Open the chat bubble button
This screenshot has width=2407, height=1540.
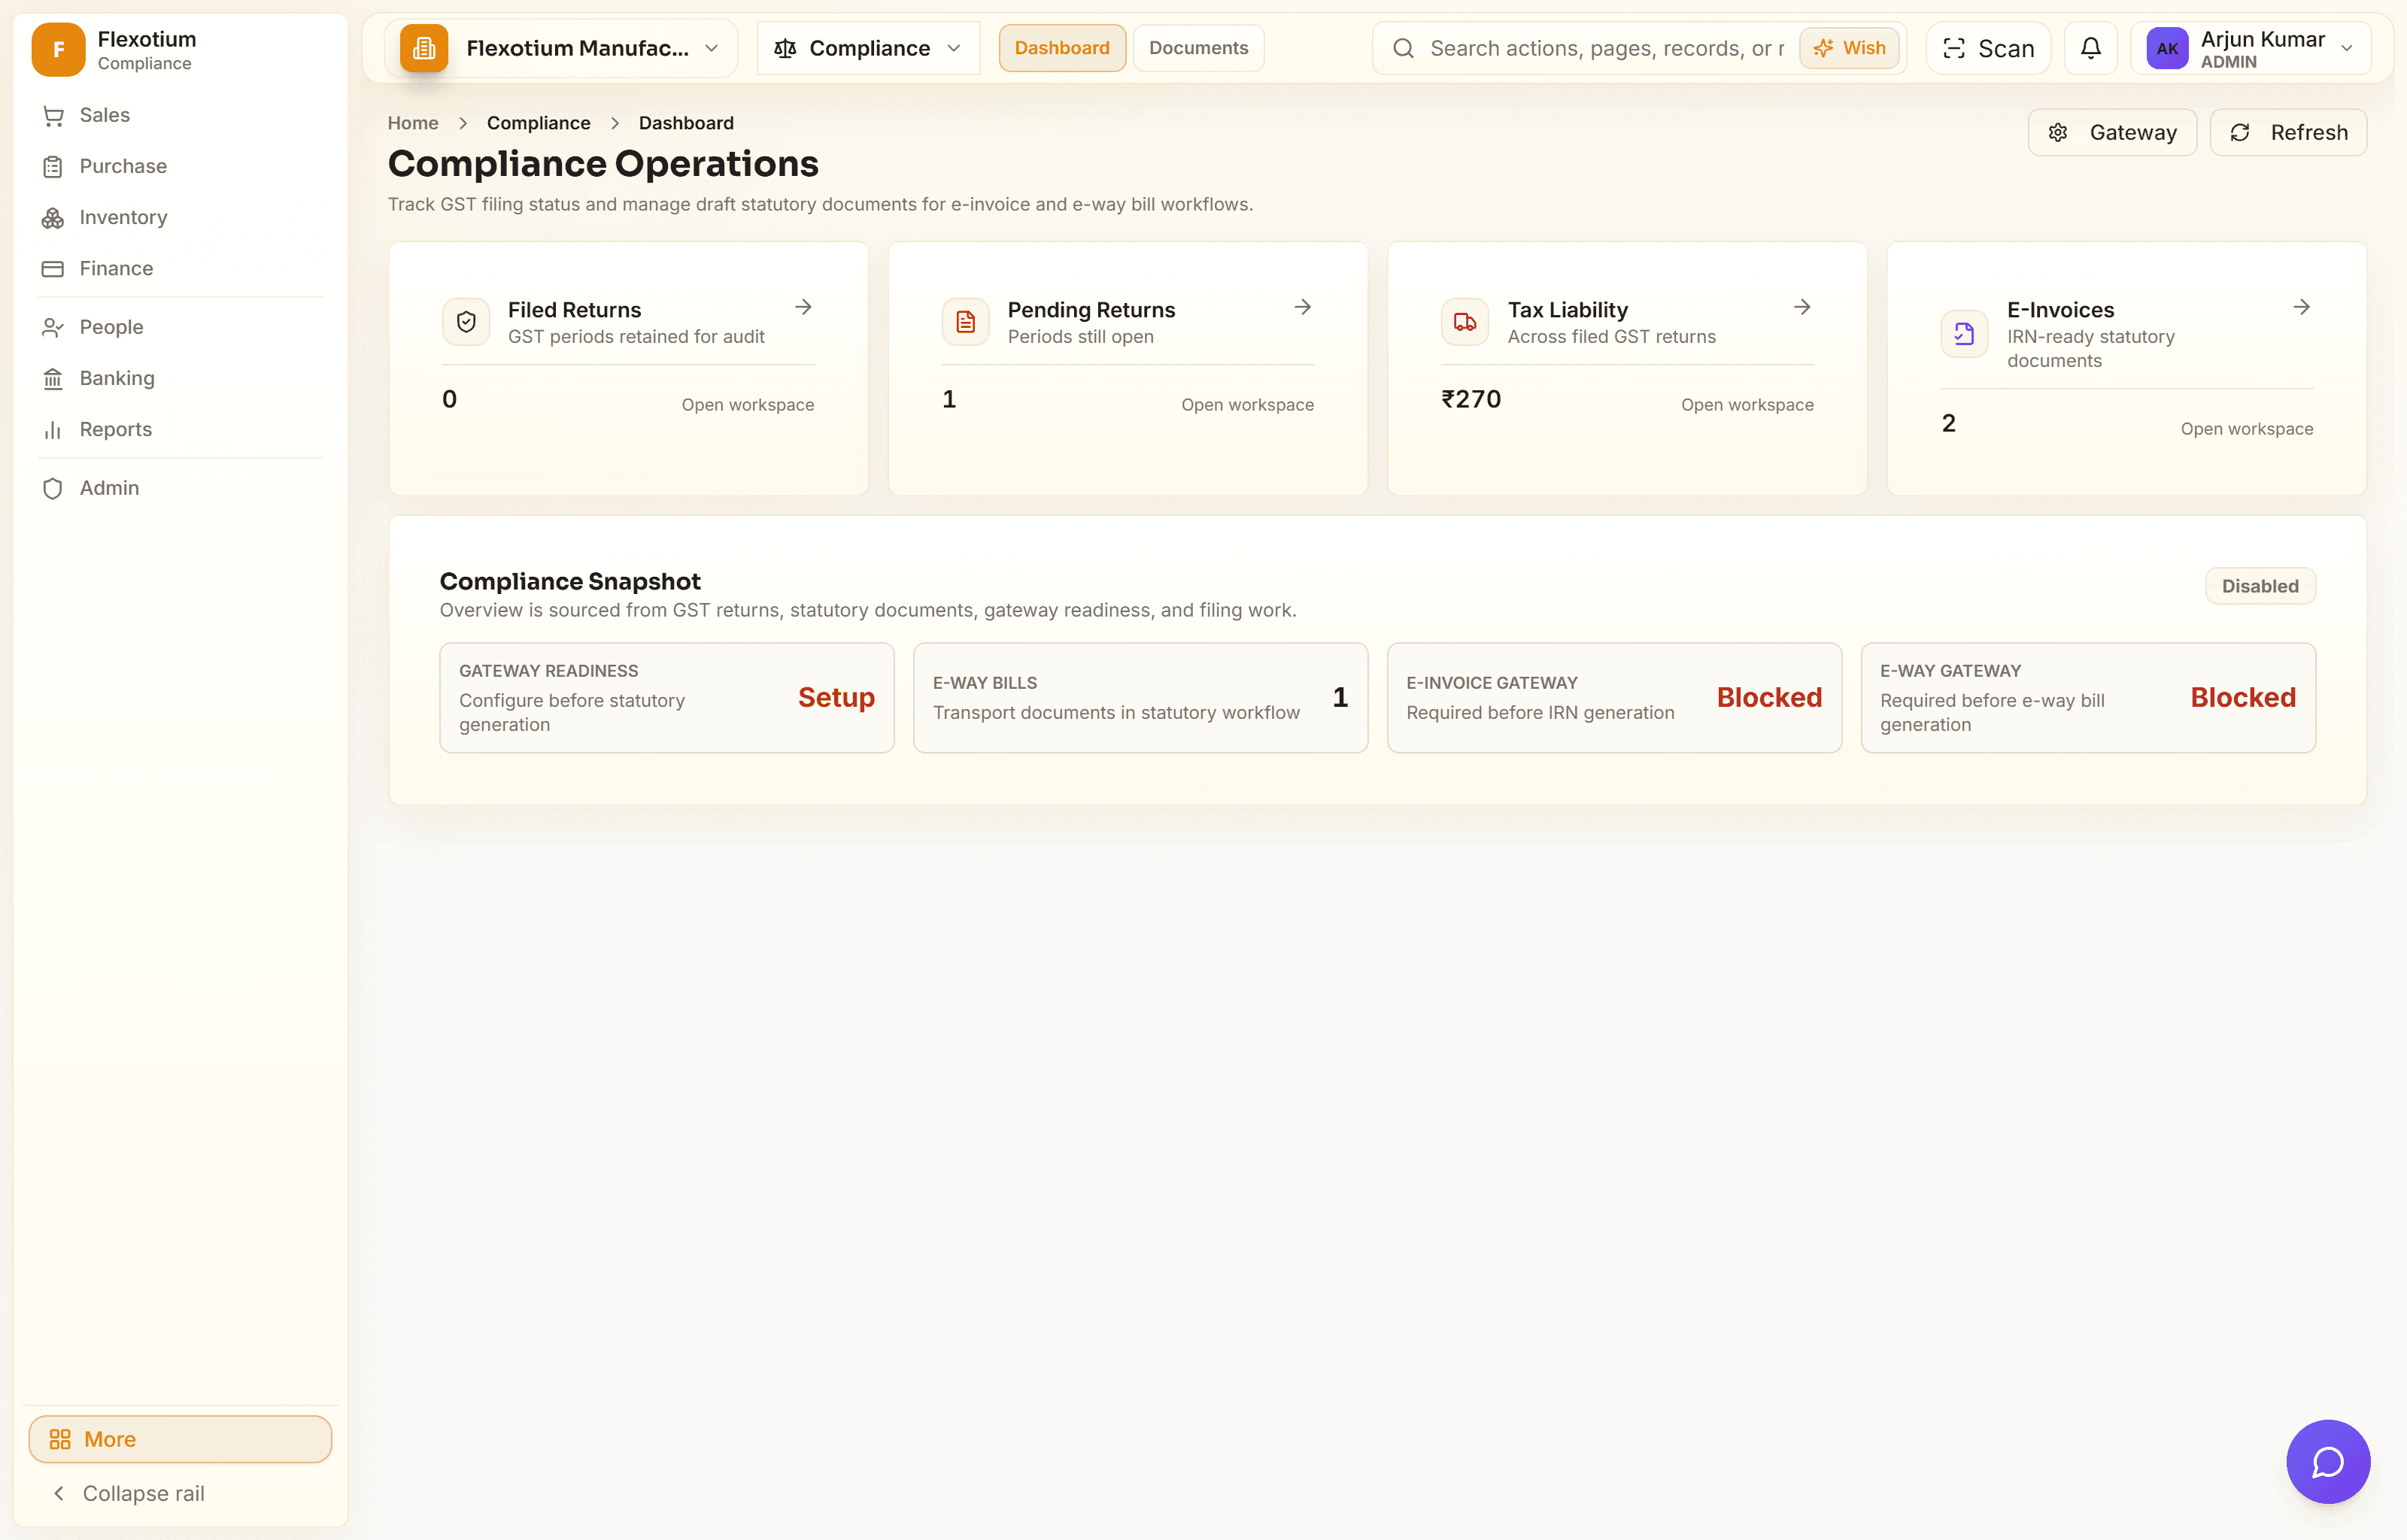(2328, 1462)
